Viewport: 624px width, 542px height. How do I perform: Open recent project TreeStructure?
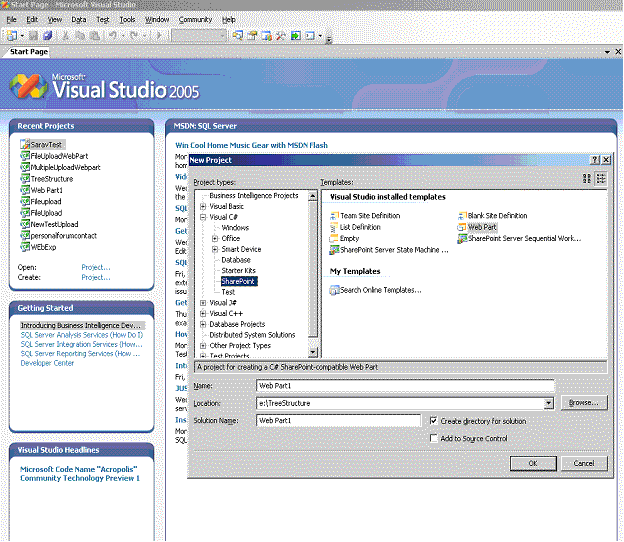point(47,179)
